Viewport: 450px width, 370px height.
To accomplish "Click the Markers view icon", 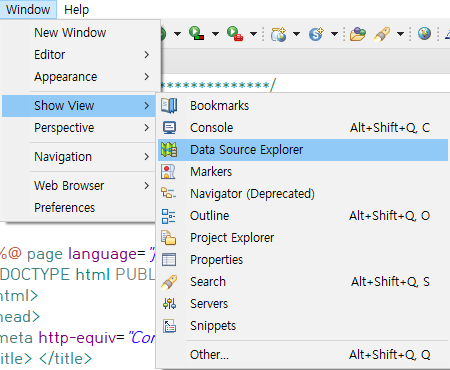I will (x=168, y=172).
